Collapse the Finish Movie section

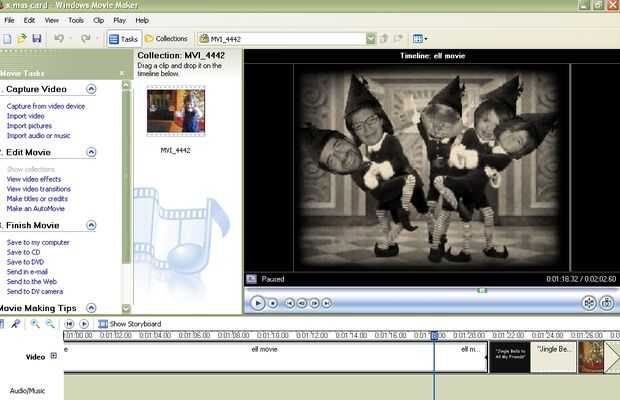[x=91, y=225]
